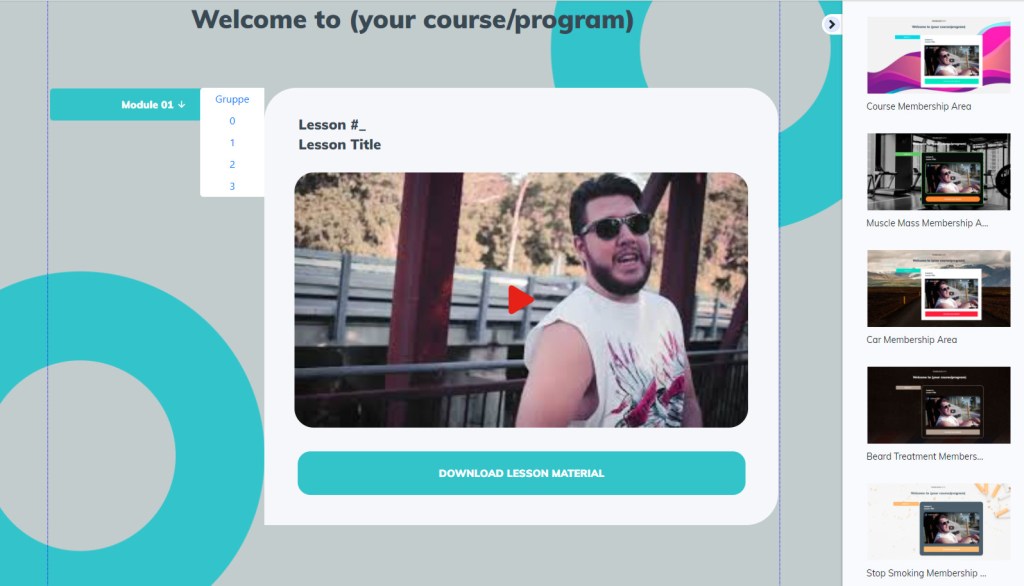Open Stop Smoking Membership template thumbnail
The height and width of the screenshot is (586, 1024).
pyautogui.click(x=938, y=521)
